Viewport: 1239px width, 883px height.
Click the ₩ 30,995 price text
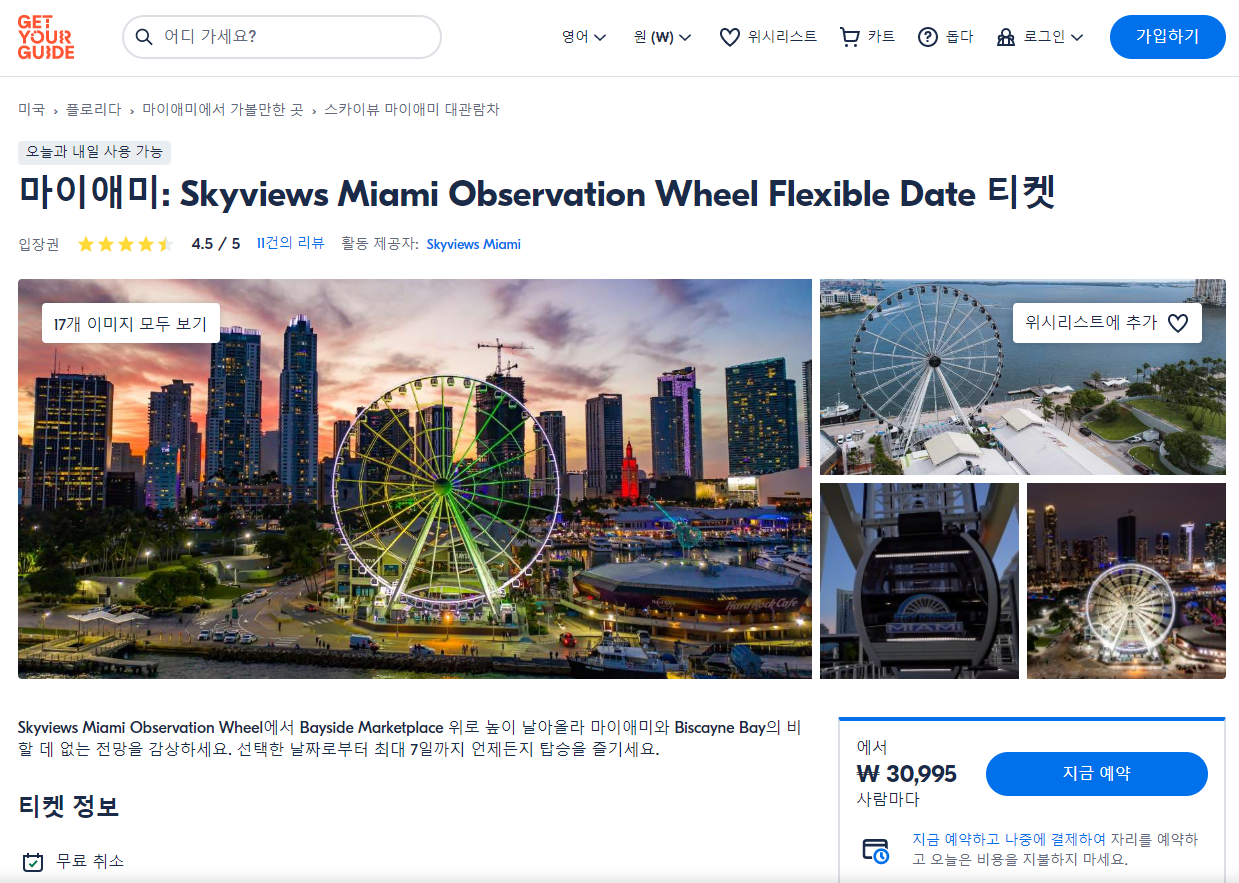tap(907, 774)
